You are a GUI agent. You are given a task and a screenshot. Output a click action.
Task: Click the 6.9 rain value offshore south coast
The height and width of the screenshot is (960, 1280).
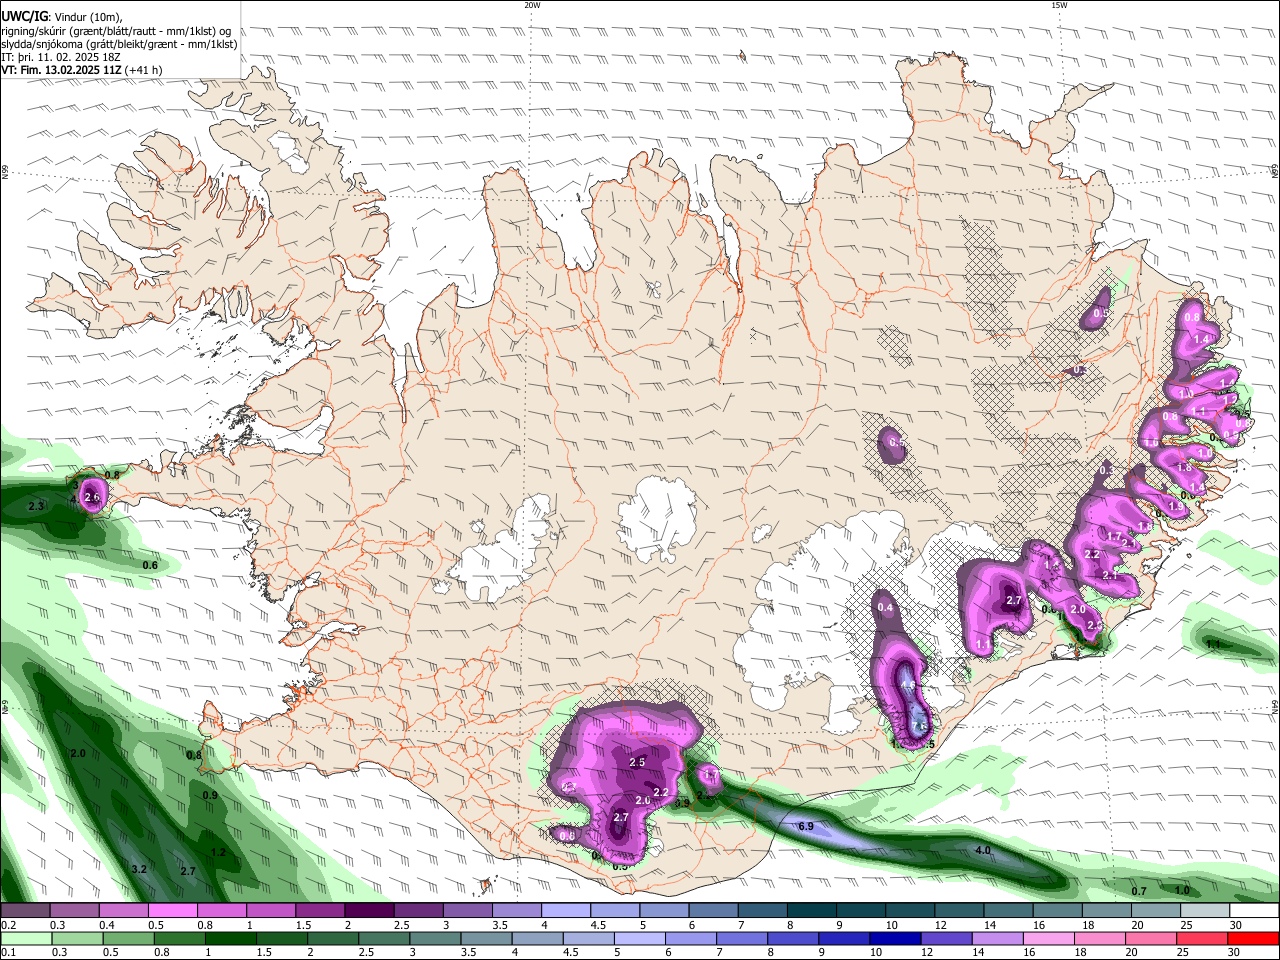[805, 827]
